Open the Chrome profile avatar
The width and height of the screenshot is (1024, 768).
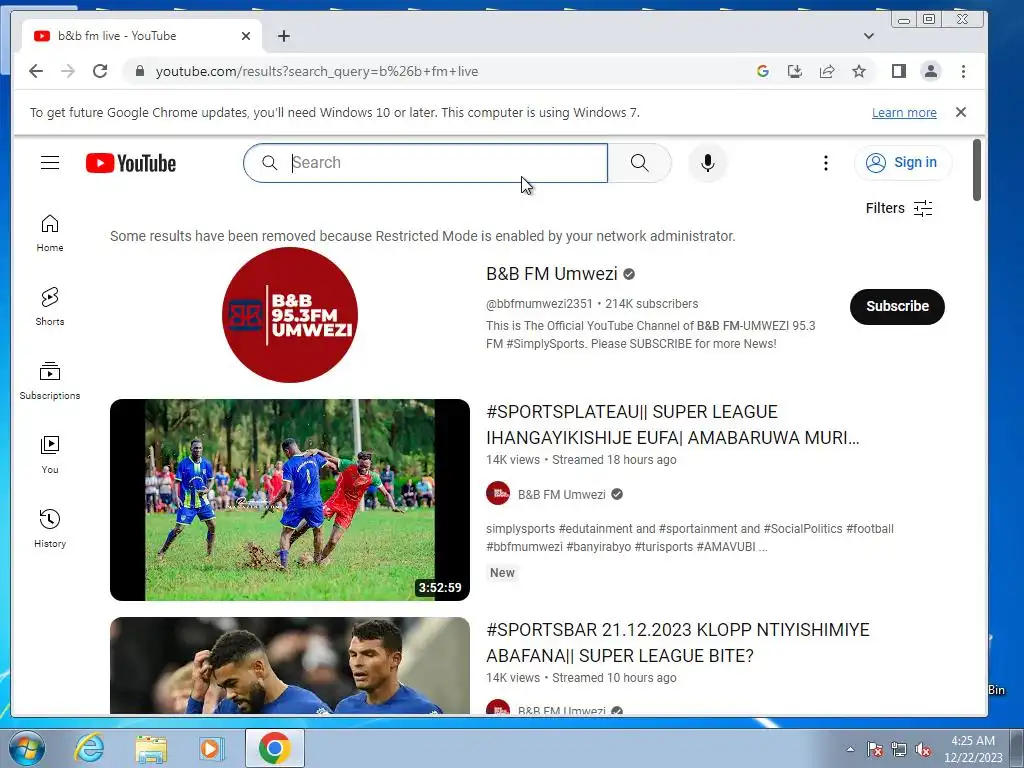pos(931,71)
